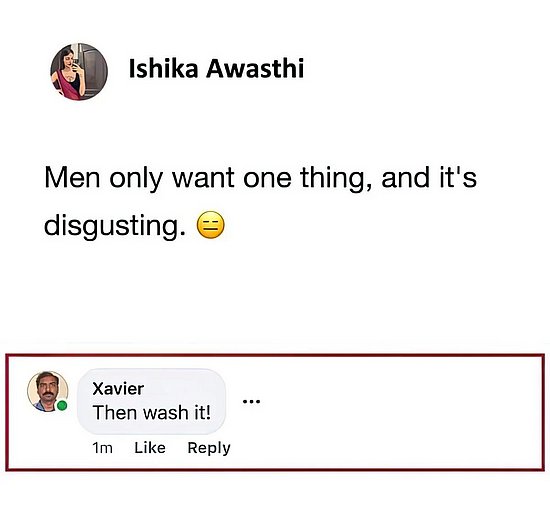Click the word 'Men' in the post
Screen dimensions: 550x514
pyautogui.click(x=72, y=178)
